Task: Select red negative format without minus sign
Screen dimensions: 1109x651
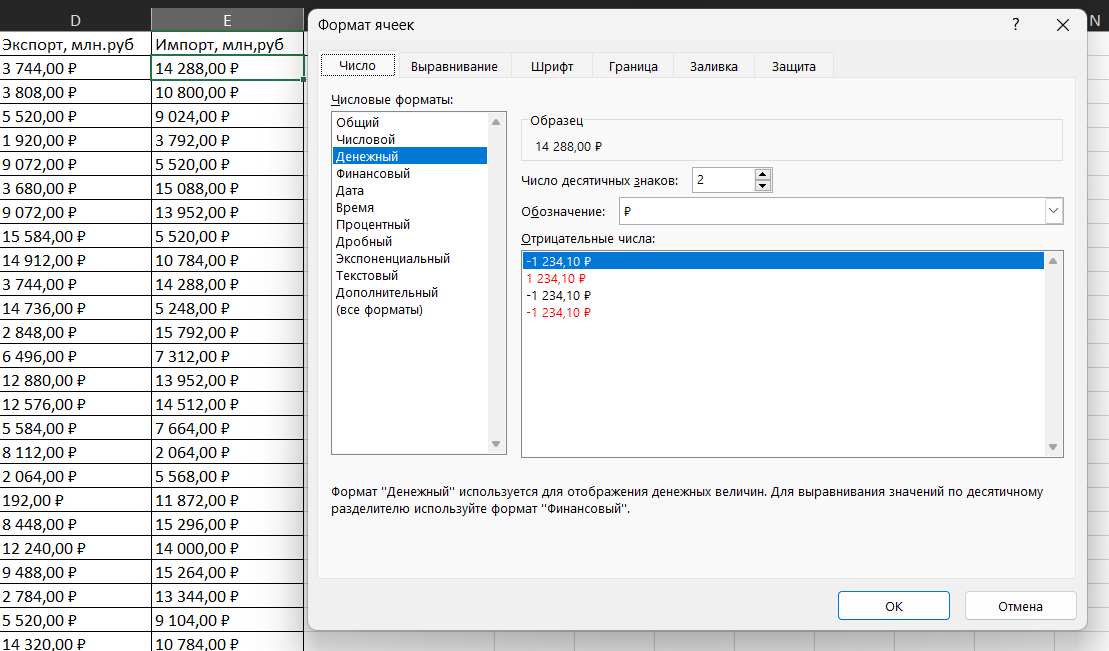Action: (x=556, y=278)
